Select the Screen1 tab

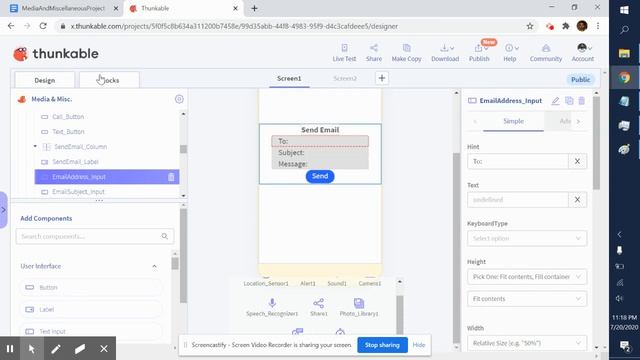tap(289, 78)
